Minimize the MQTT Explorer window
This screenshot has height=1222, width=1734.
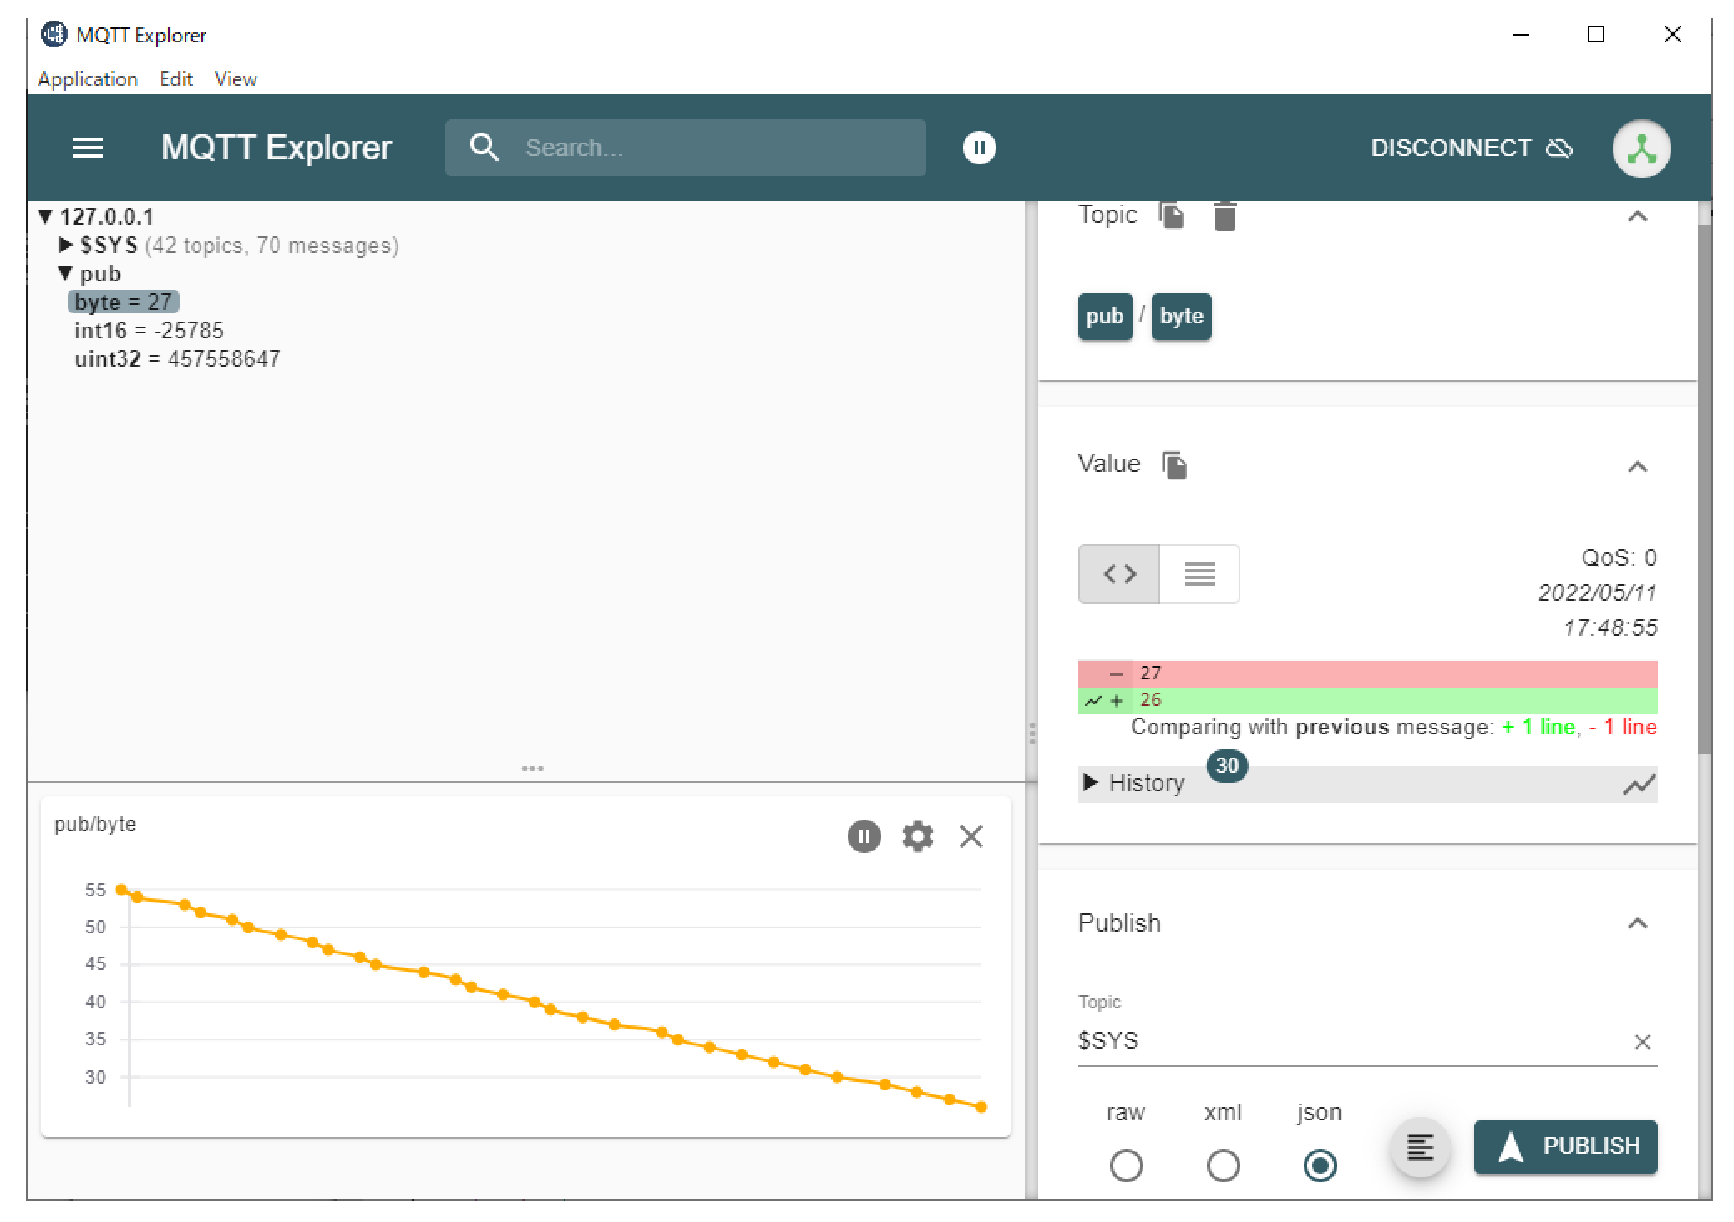point(1521,35)
